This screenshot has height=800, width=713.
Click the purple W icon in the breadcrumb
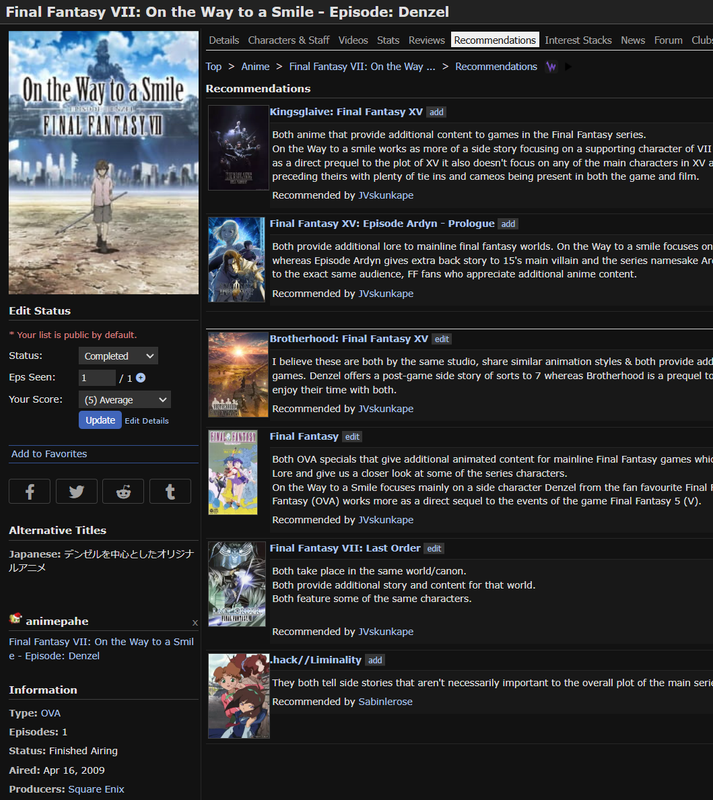point(551,67)
